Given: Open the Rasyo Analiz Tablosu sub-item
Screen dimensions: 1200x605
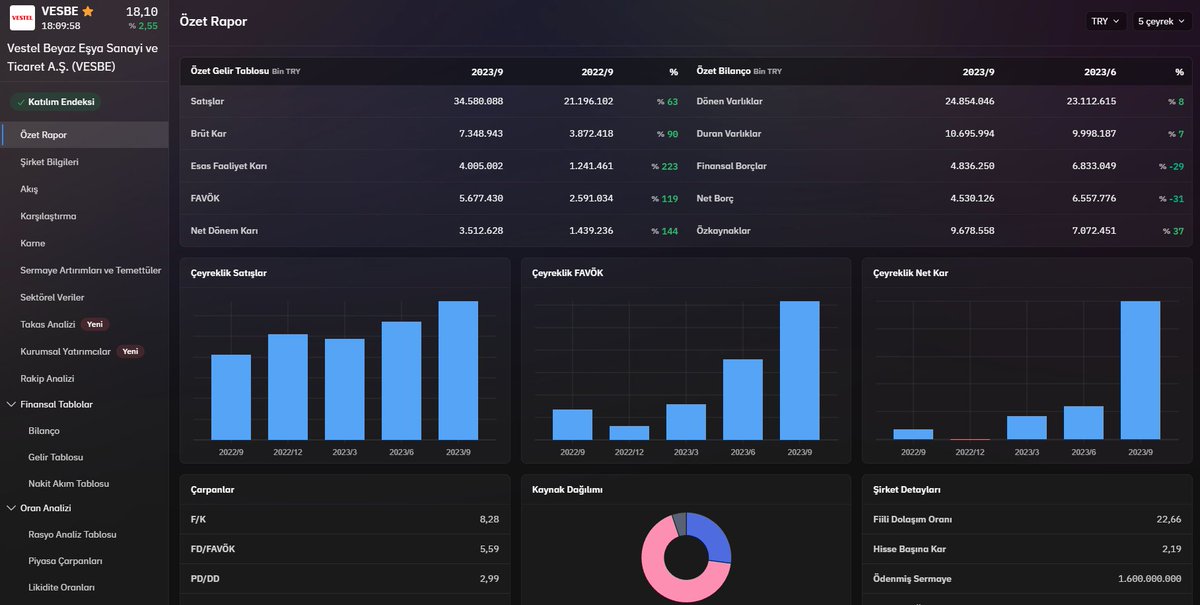Looking at the screenshot, I should point(72,534).
